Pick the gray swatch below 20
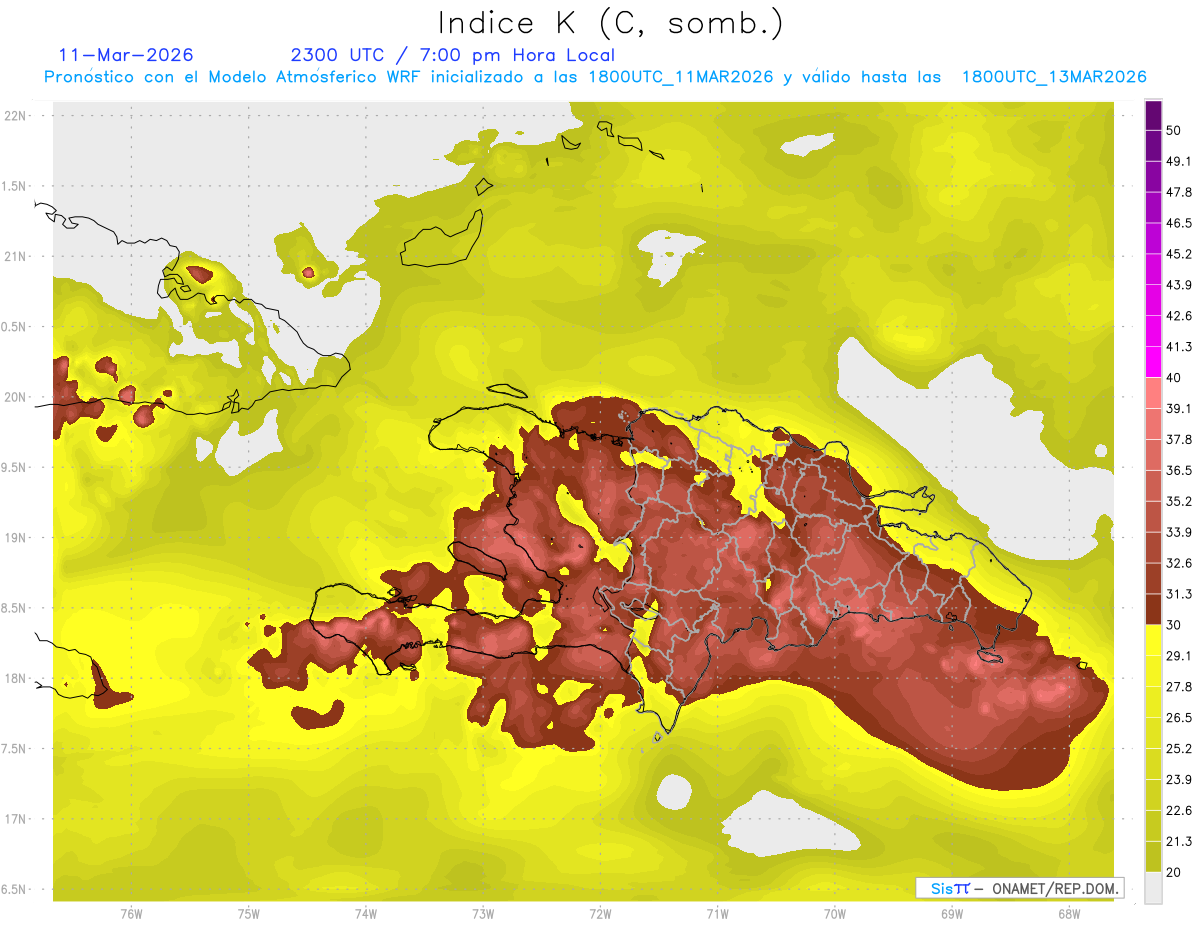Image resolution: width=1200 pixels, height=927 pixels. pyautogui.click(x=1153, y=888)
